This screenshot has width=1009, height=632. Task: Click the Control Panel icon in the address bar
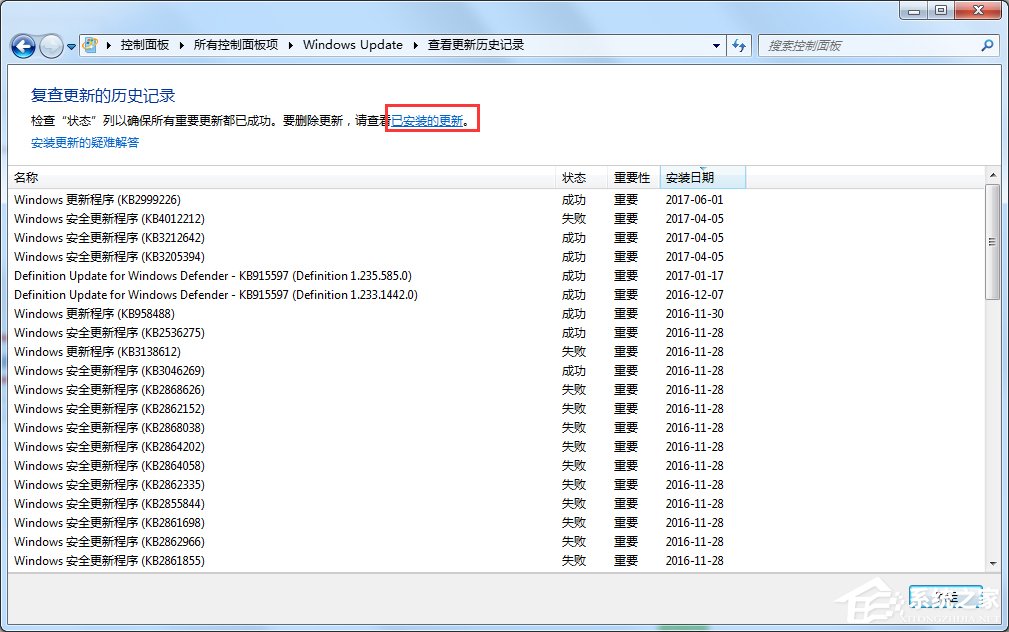tap(89, 44)
